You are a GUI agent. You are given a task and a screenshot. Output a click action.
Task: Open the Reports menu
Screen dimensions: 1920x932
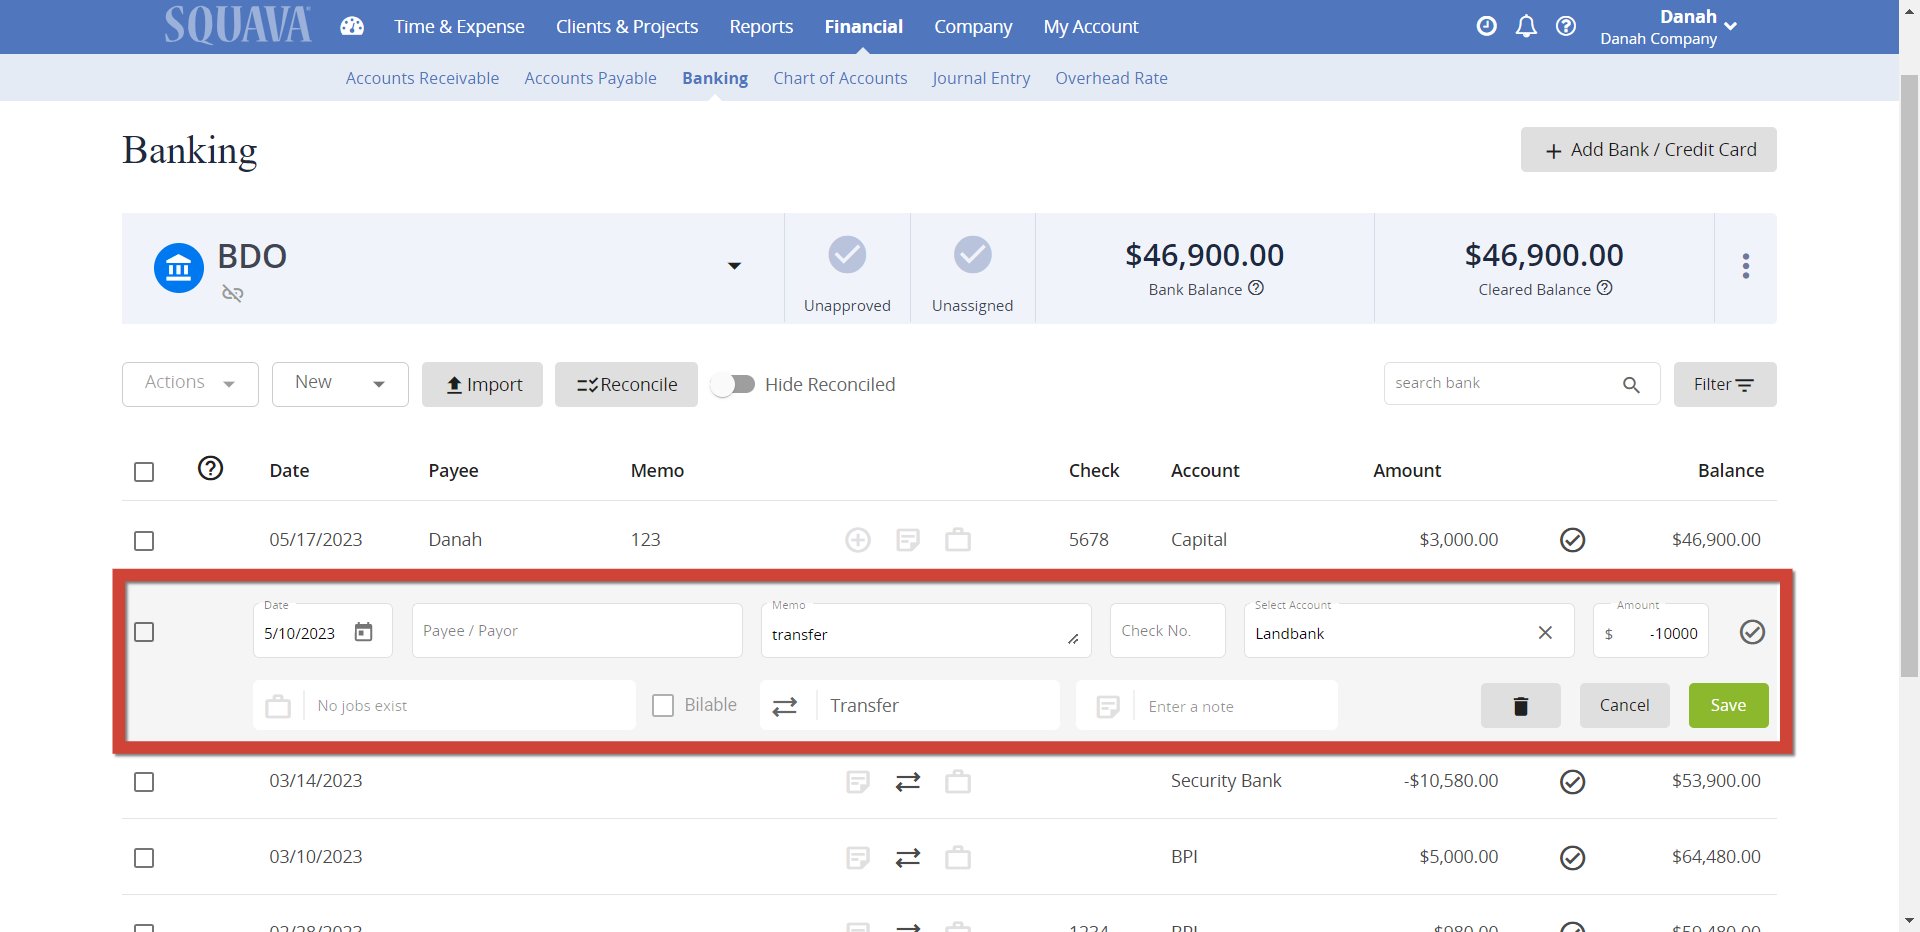coord(761,26)
